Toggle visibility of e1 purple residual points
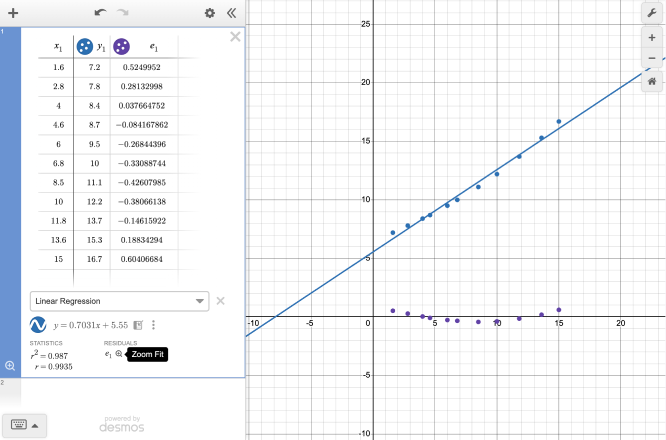Viewport: 666px width, 440px height. (121, 47)
